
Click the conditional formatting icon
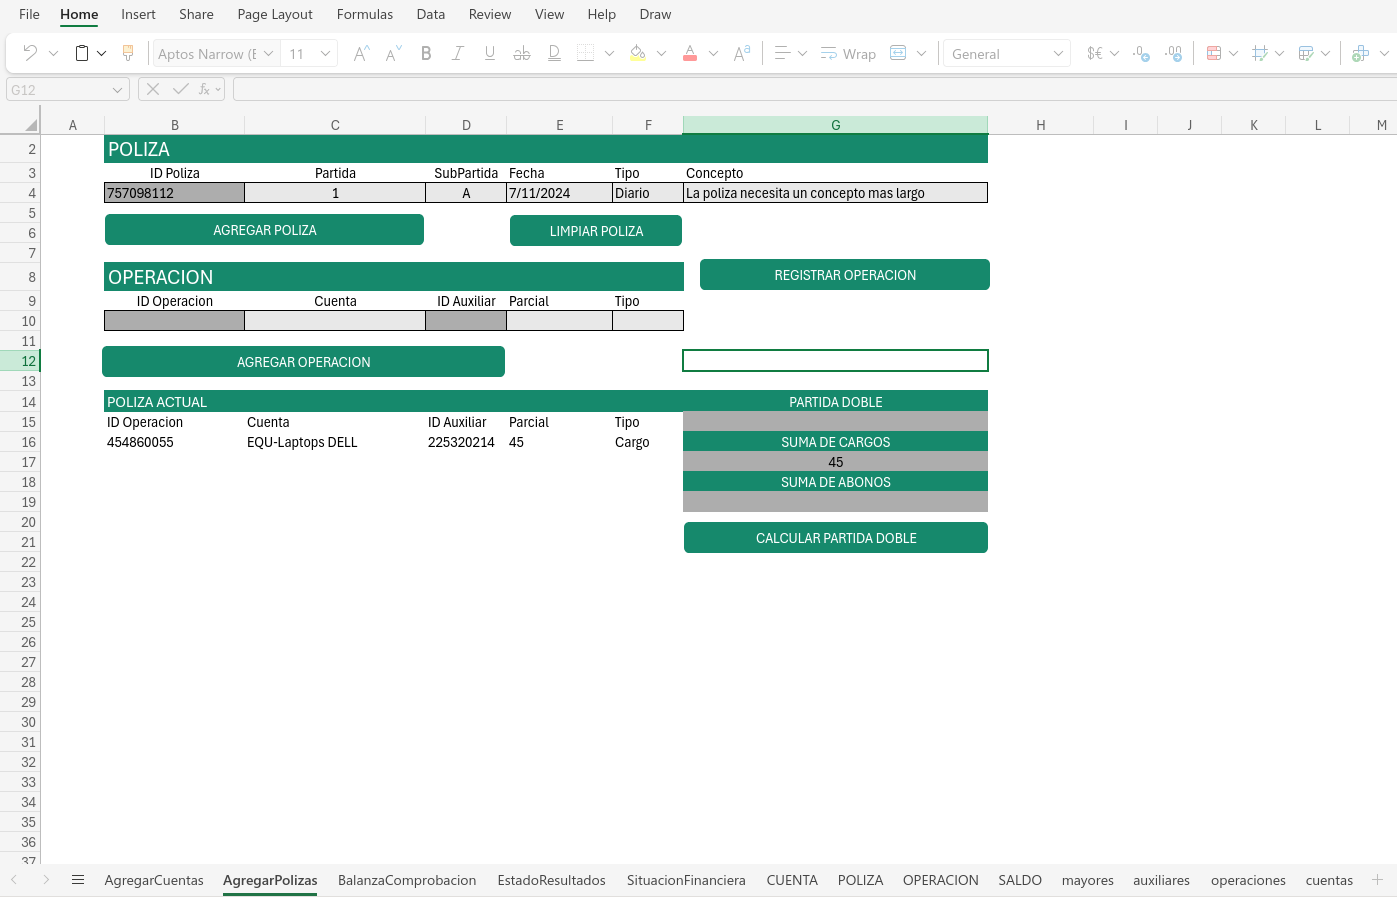click(1214, 53)
